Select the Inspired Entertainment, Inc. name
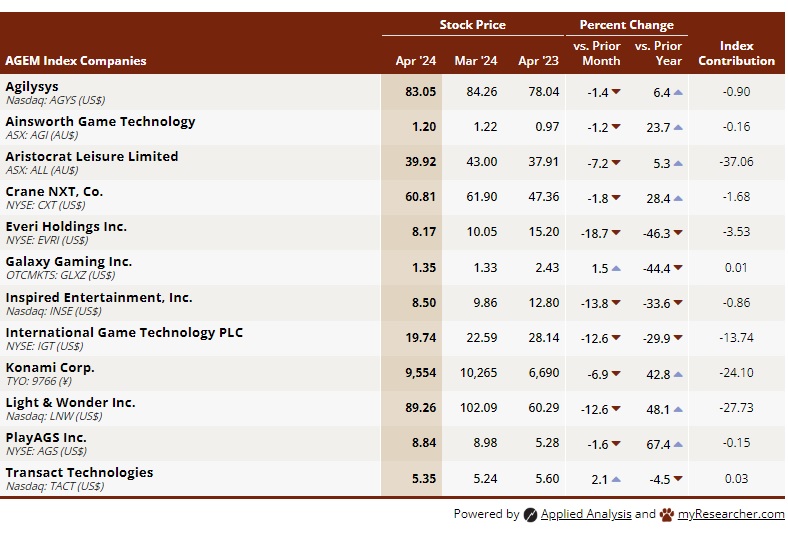 (x=98, y=297)
